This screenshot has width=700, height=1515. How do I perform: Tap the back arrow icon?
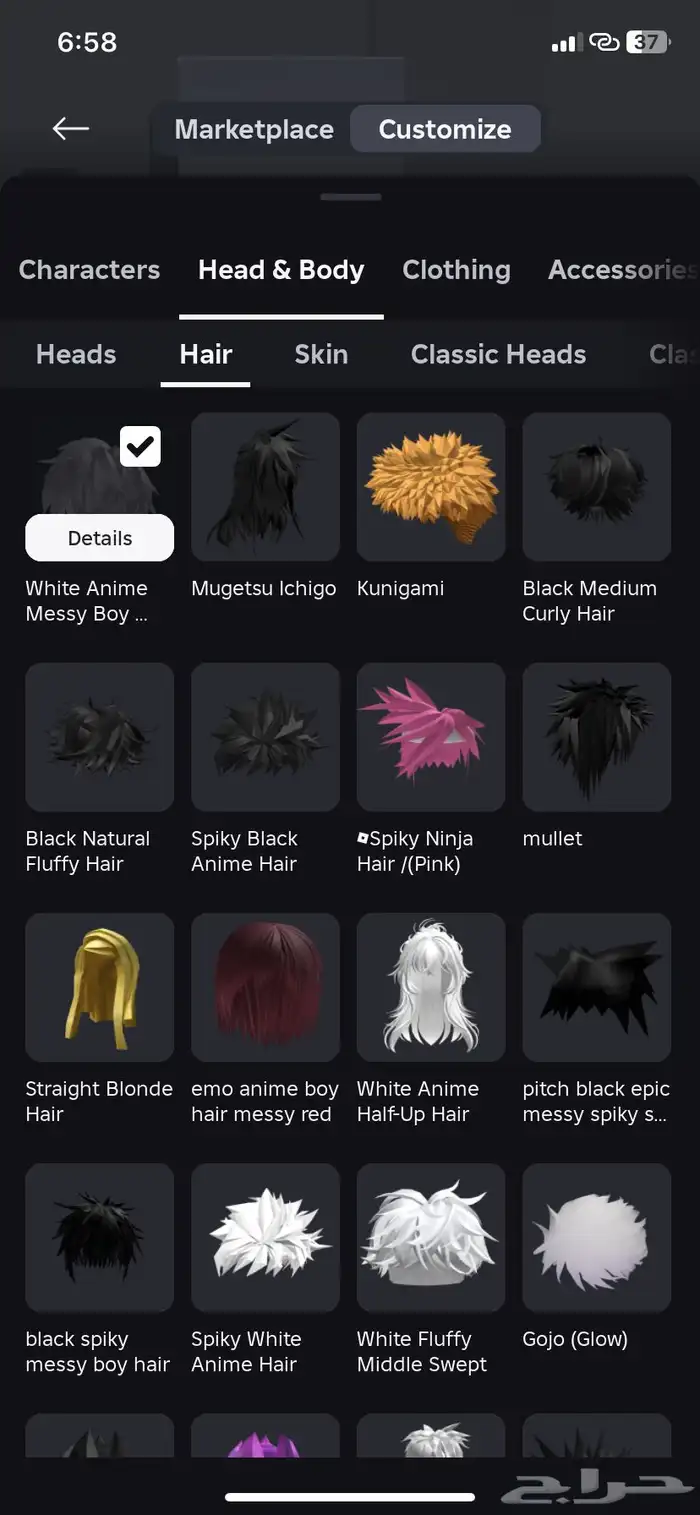point(71,128)
